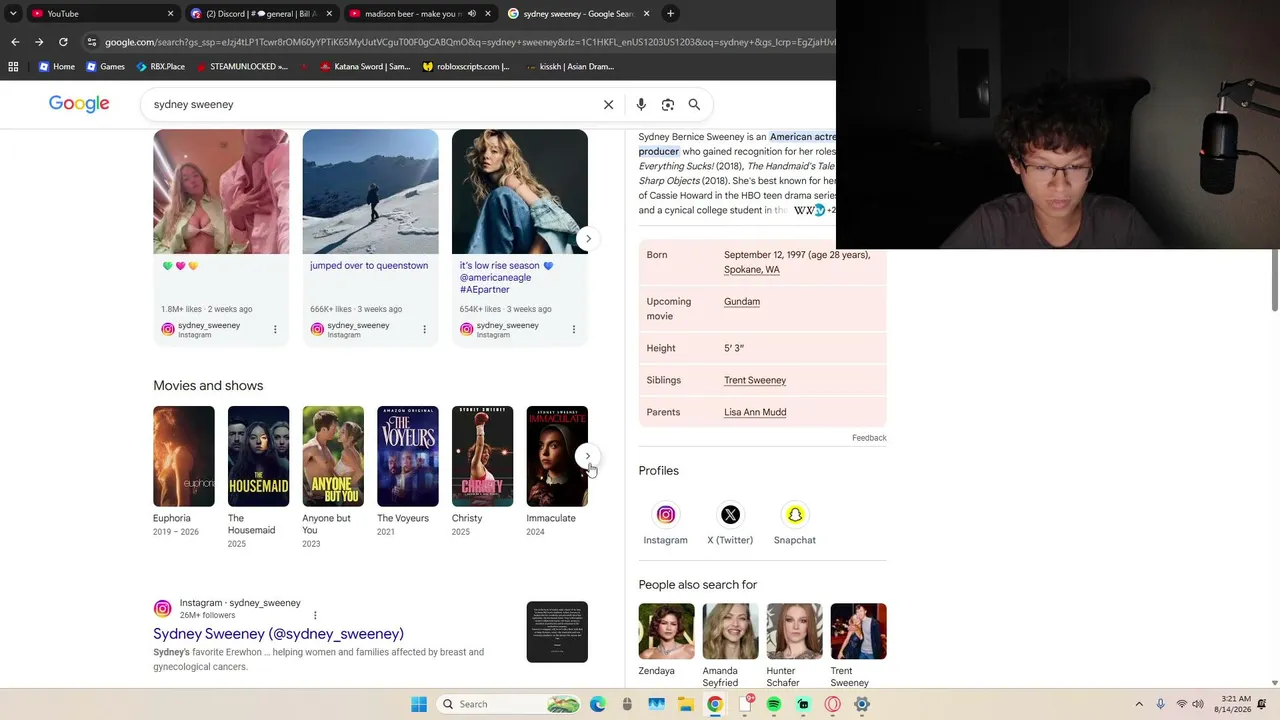Show hidden system tray icons

1138,704
